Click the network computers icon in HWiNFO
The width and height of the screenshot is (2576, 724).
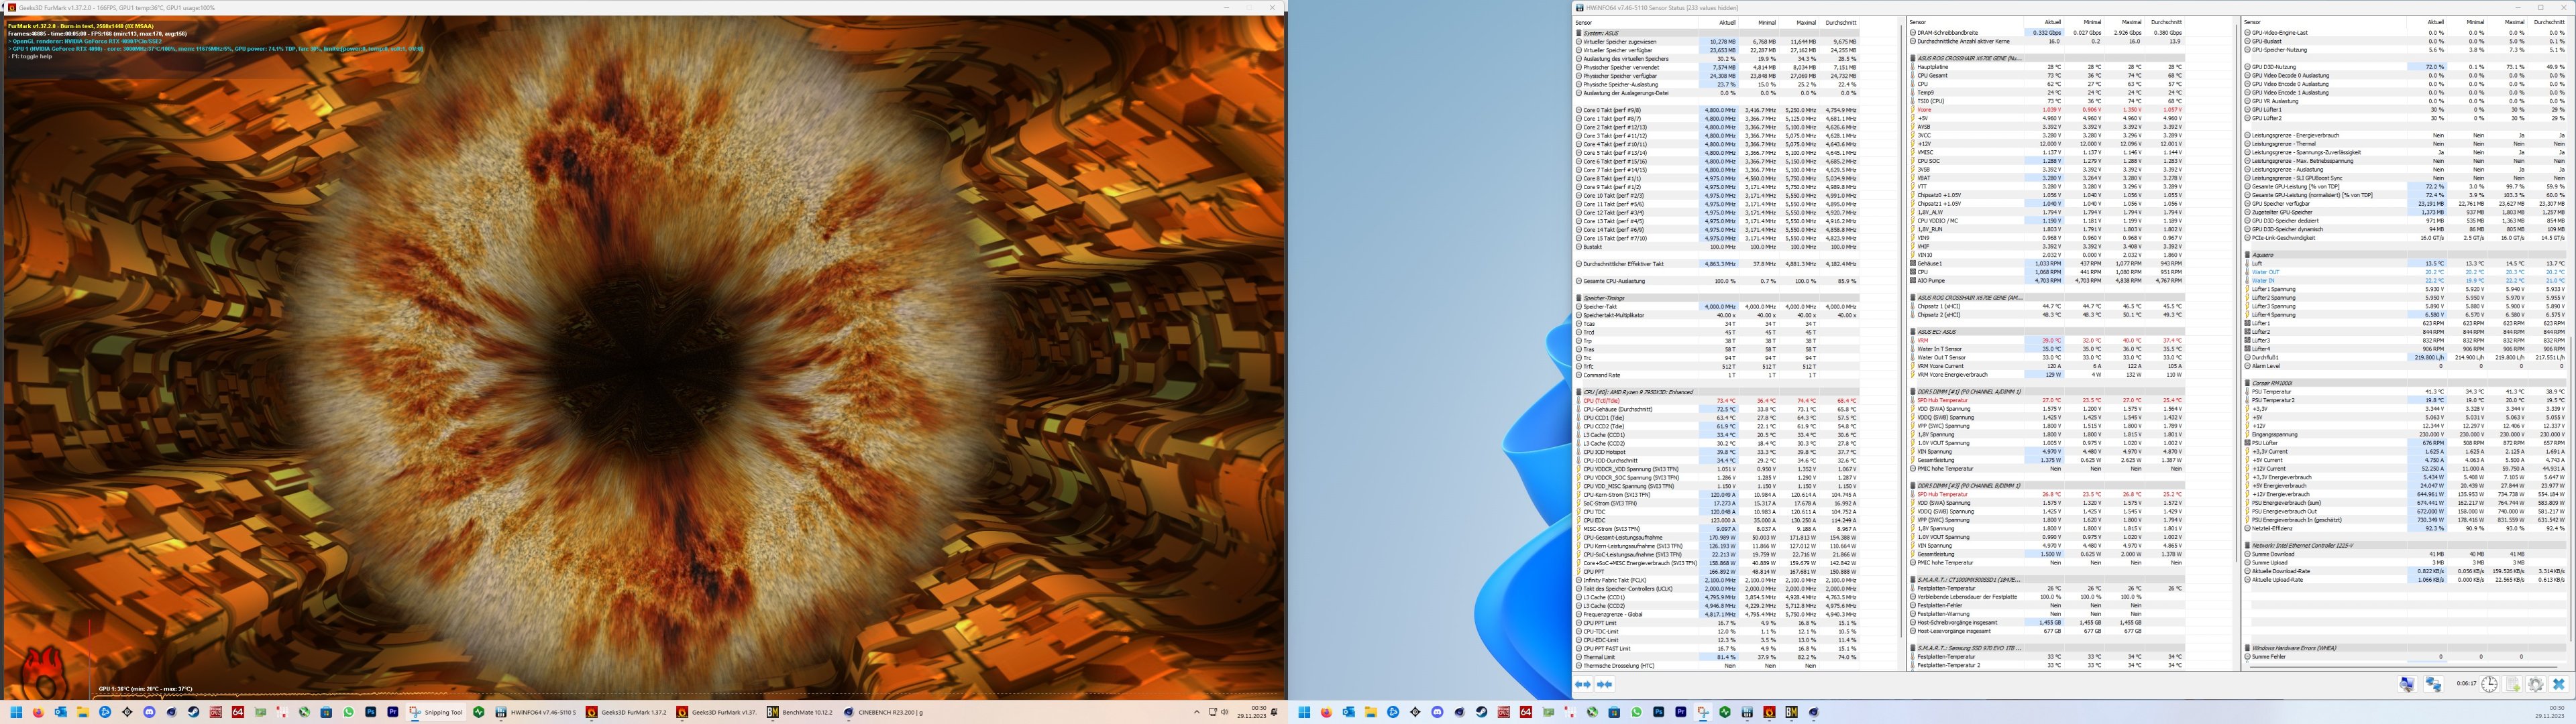click(x=2434, y=684)
